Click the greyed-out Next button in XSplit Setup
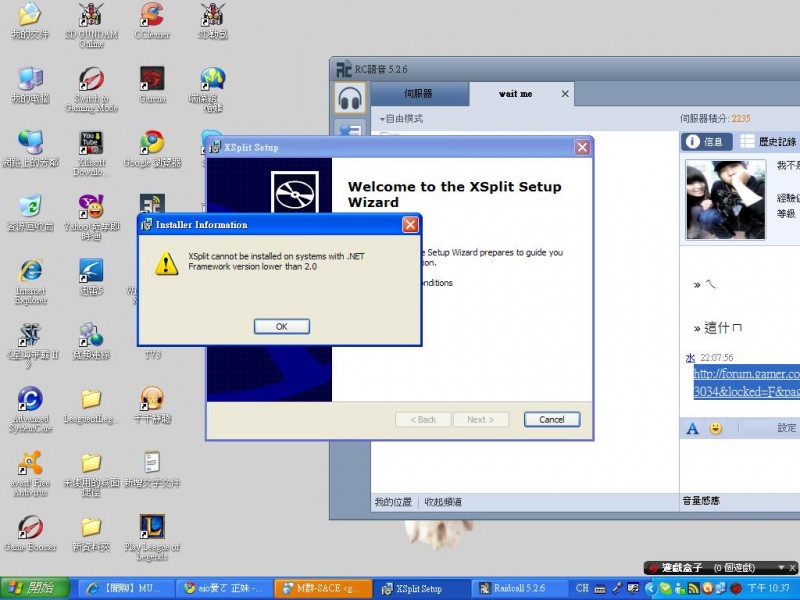Image resolution: width=800 pixels, height=600 pixels. pos(481,419)
